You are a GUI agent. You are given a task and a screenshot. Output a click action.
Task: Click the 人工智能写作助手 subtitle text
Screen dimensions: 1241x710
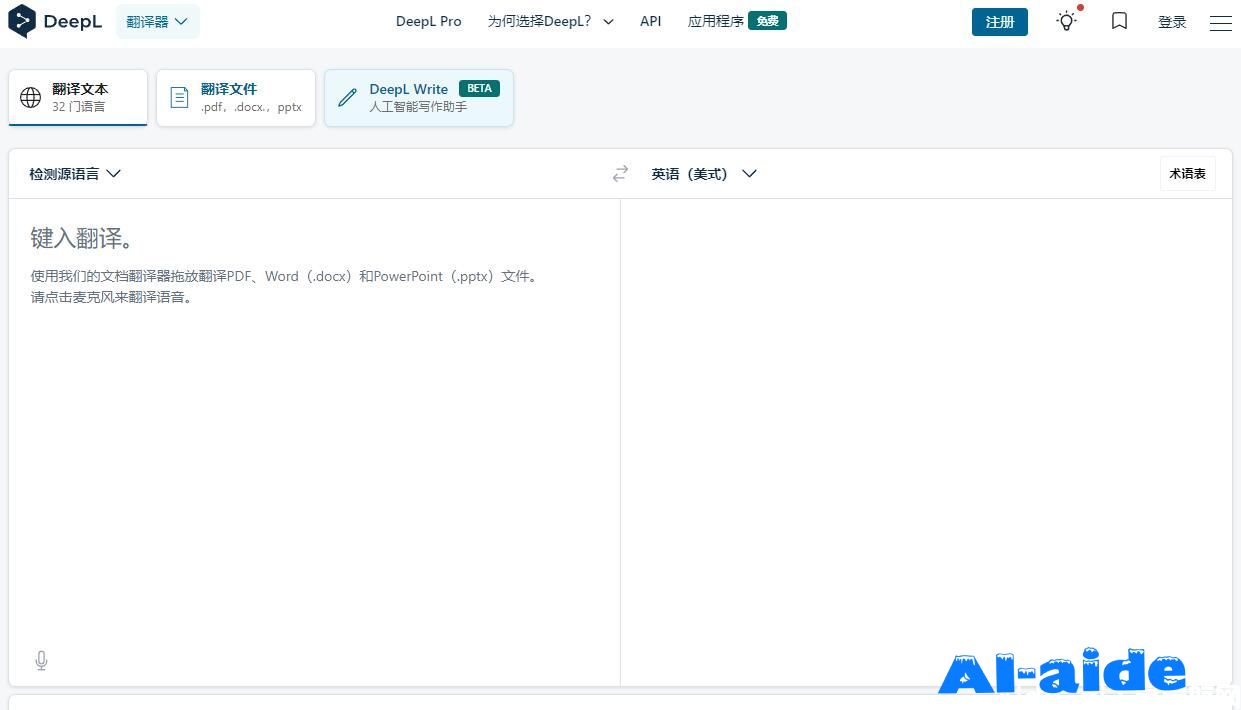[x=418, y=106]
